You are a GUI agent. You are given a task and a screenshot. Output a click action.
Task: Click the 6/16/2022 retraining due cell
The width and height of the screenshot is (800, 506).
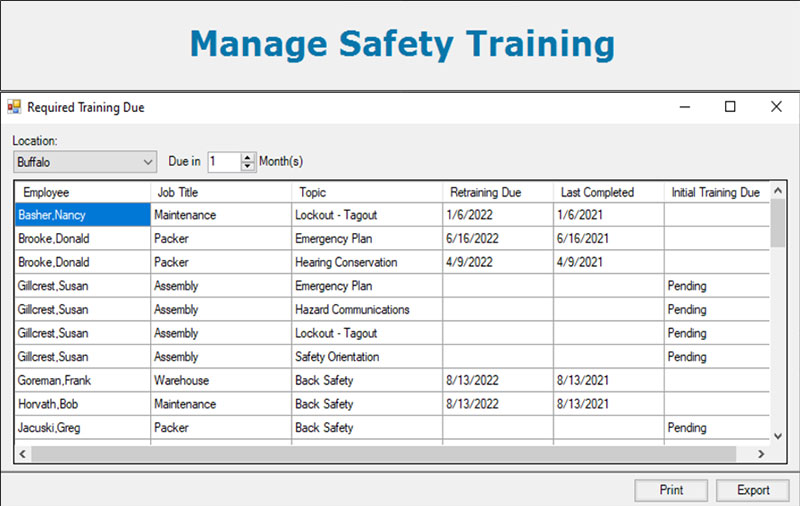pyautogui.click(x=498, y=238)
